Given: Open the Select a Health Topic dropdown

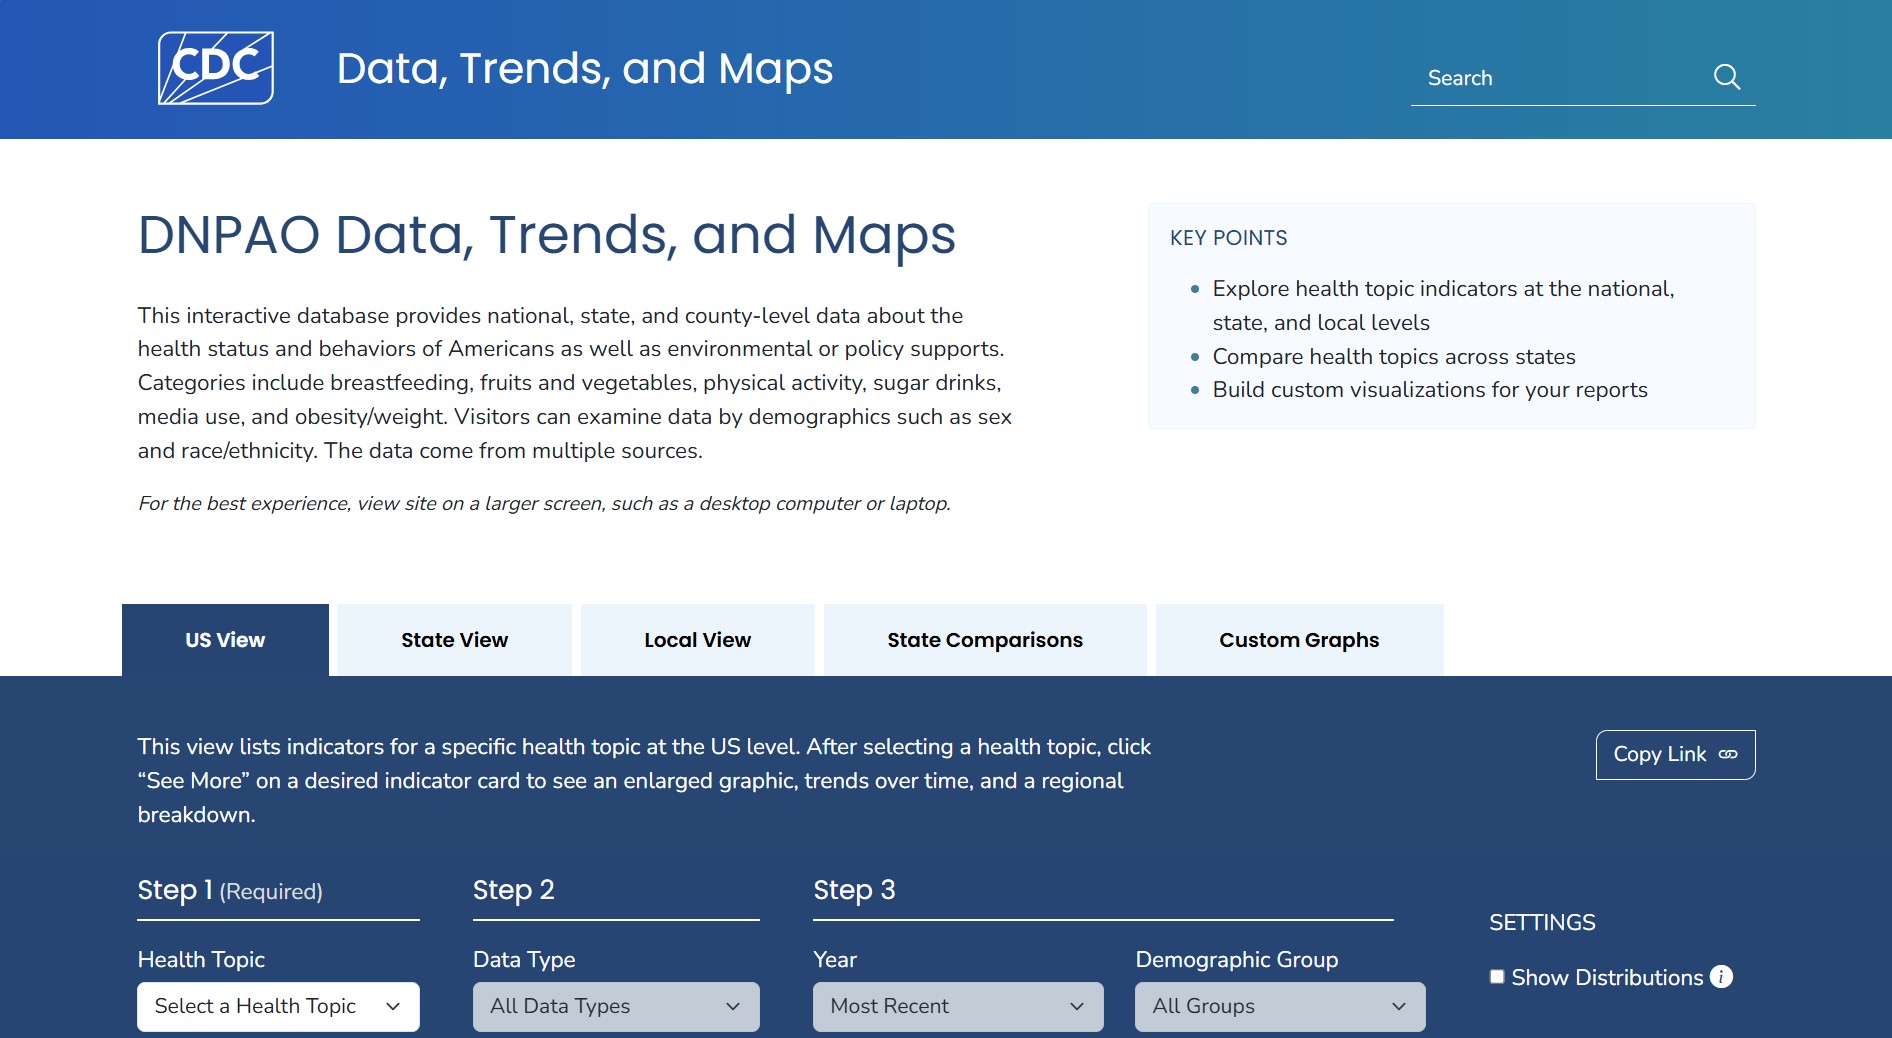Looking at the screenshot, I should pos(277,1006).
